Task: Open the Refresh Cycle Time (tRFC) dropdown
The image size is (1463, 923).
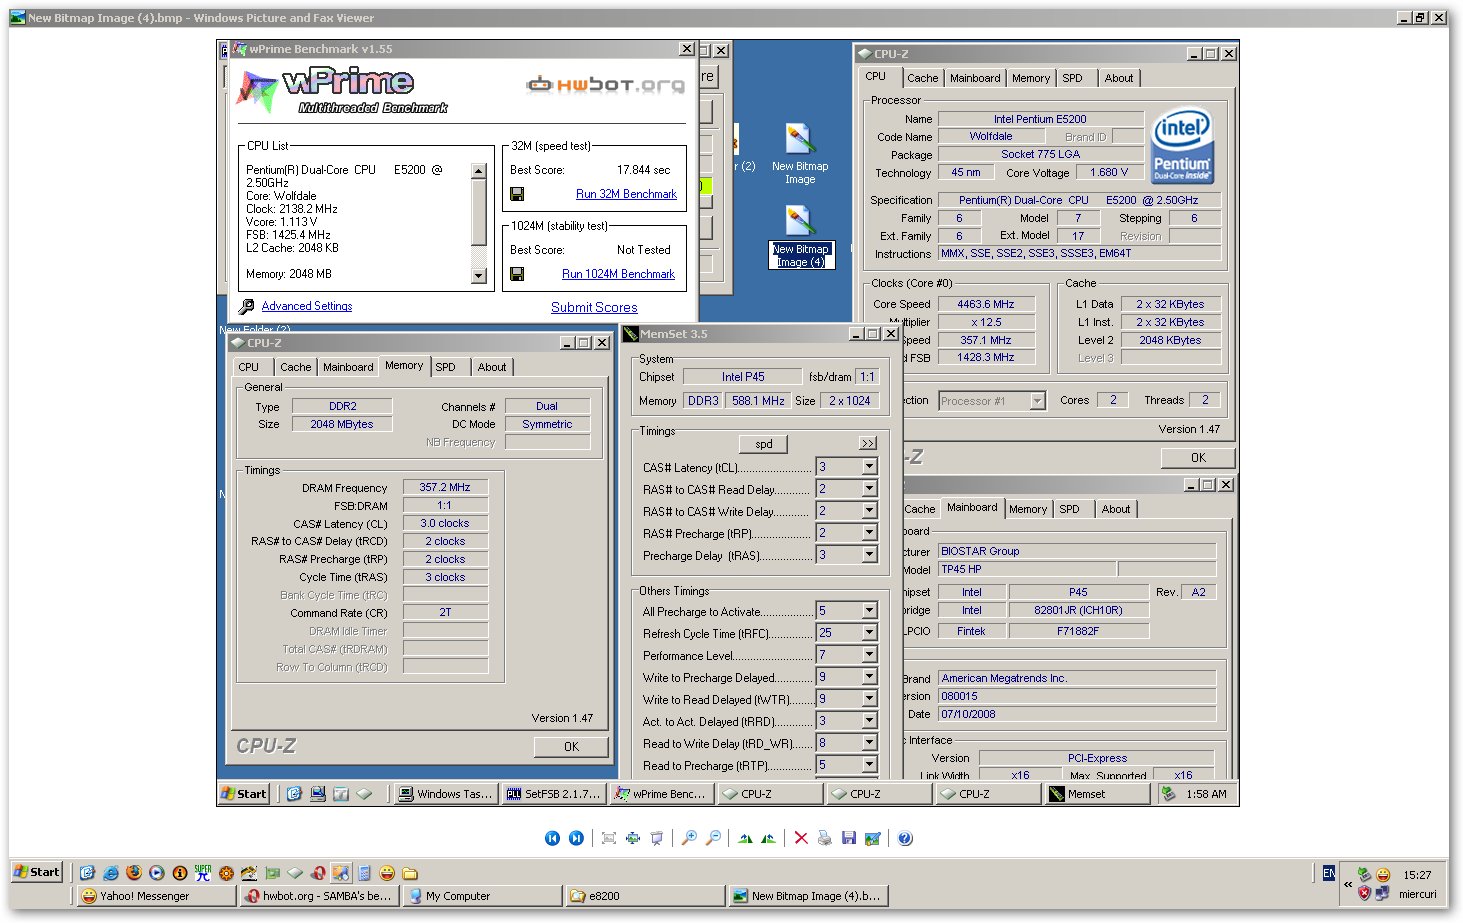Action: 869,633
